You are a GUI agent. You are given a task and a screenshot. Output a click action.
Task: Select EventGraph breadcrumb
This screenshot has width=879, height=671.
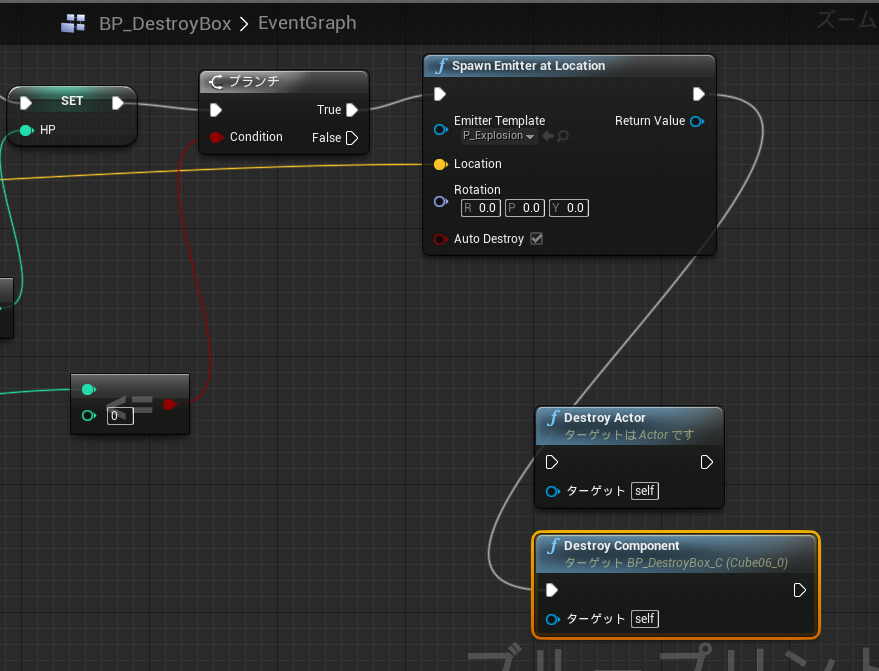click(x=307, y=23)
